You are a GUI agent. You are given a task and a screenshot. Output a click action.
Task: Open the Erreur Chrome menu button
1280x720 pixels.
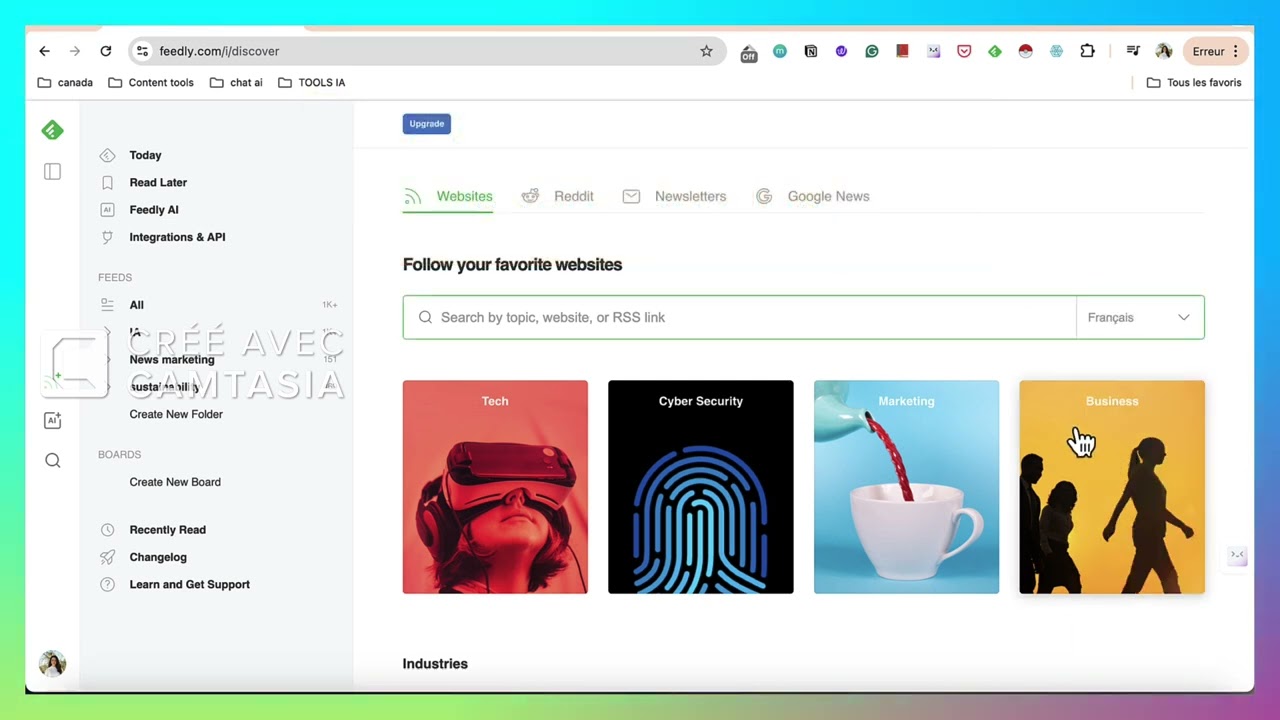click(1216, 51)
